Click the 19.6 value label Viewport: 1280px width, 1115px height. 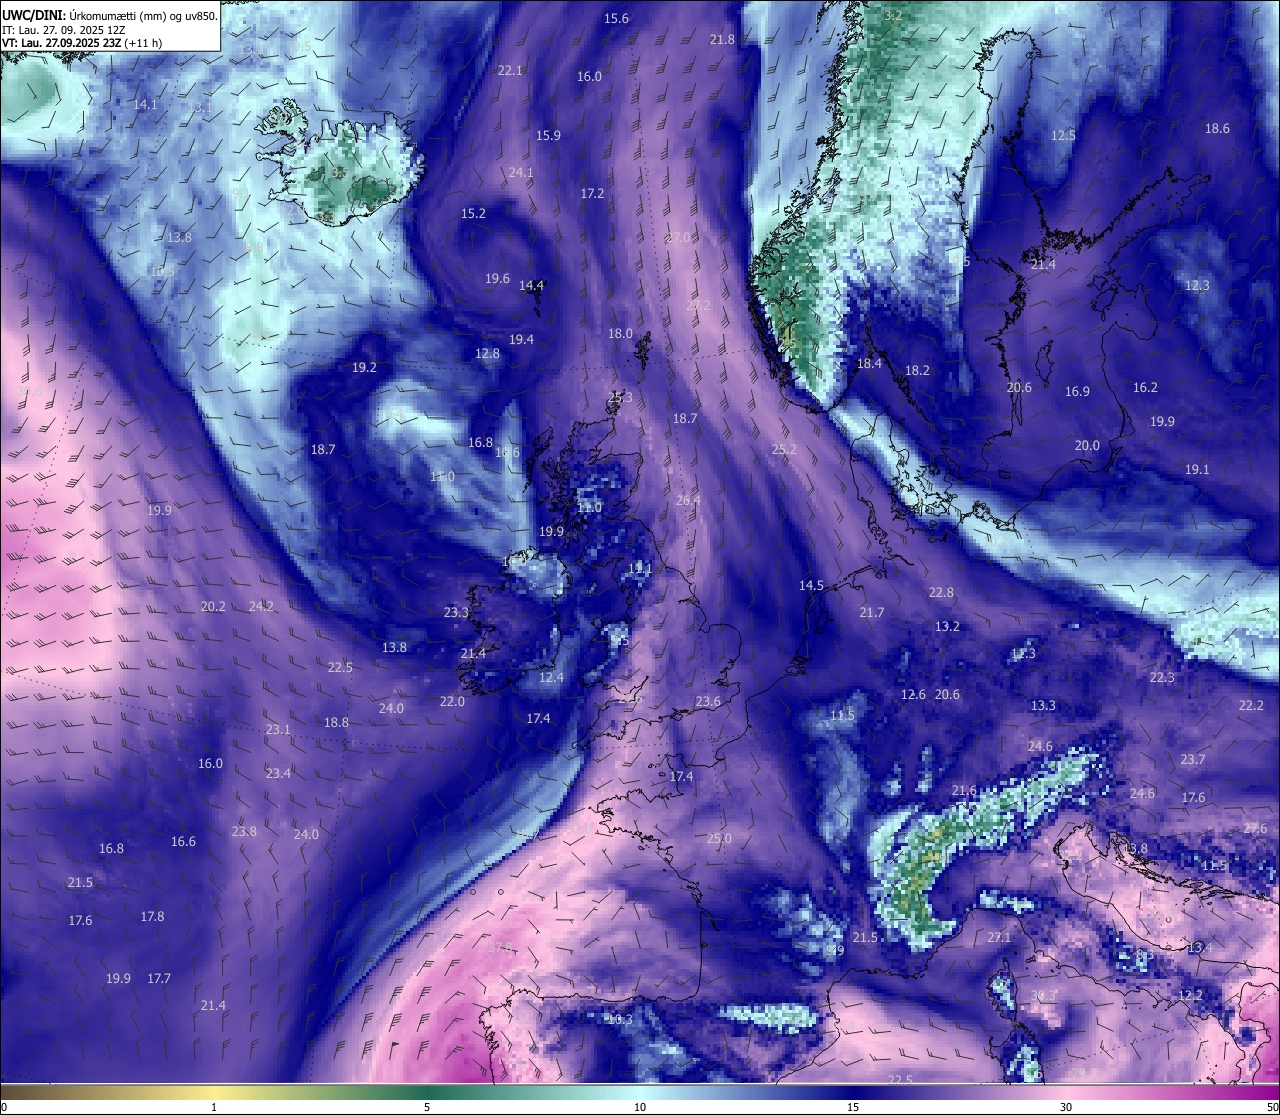click(x=497, y=279)
